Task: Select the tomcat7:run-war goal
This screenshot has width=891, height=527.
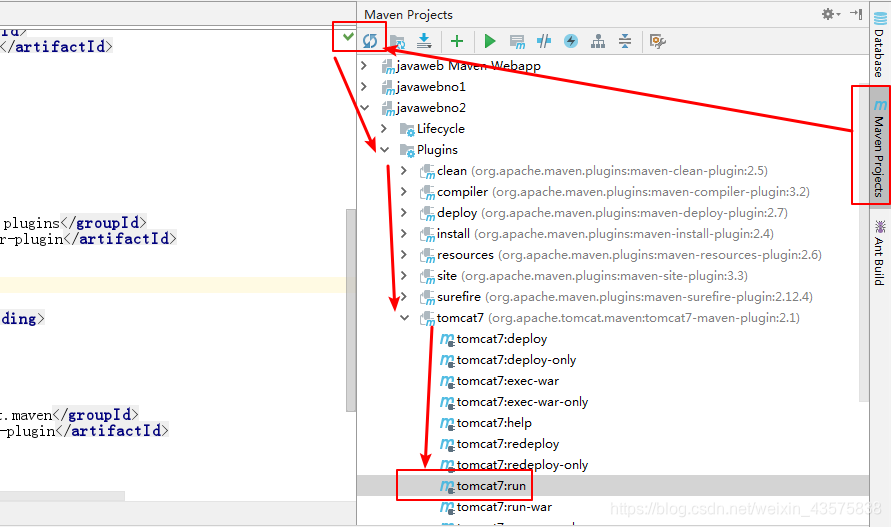Action: [x=504, y=507]
